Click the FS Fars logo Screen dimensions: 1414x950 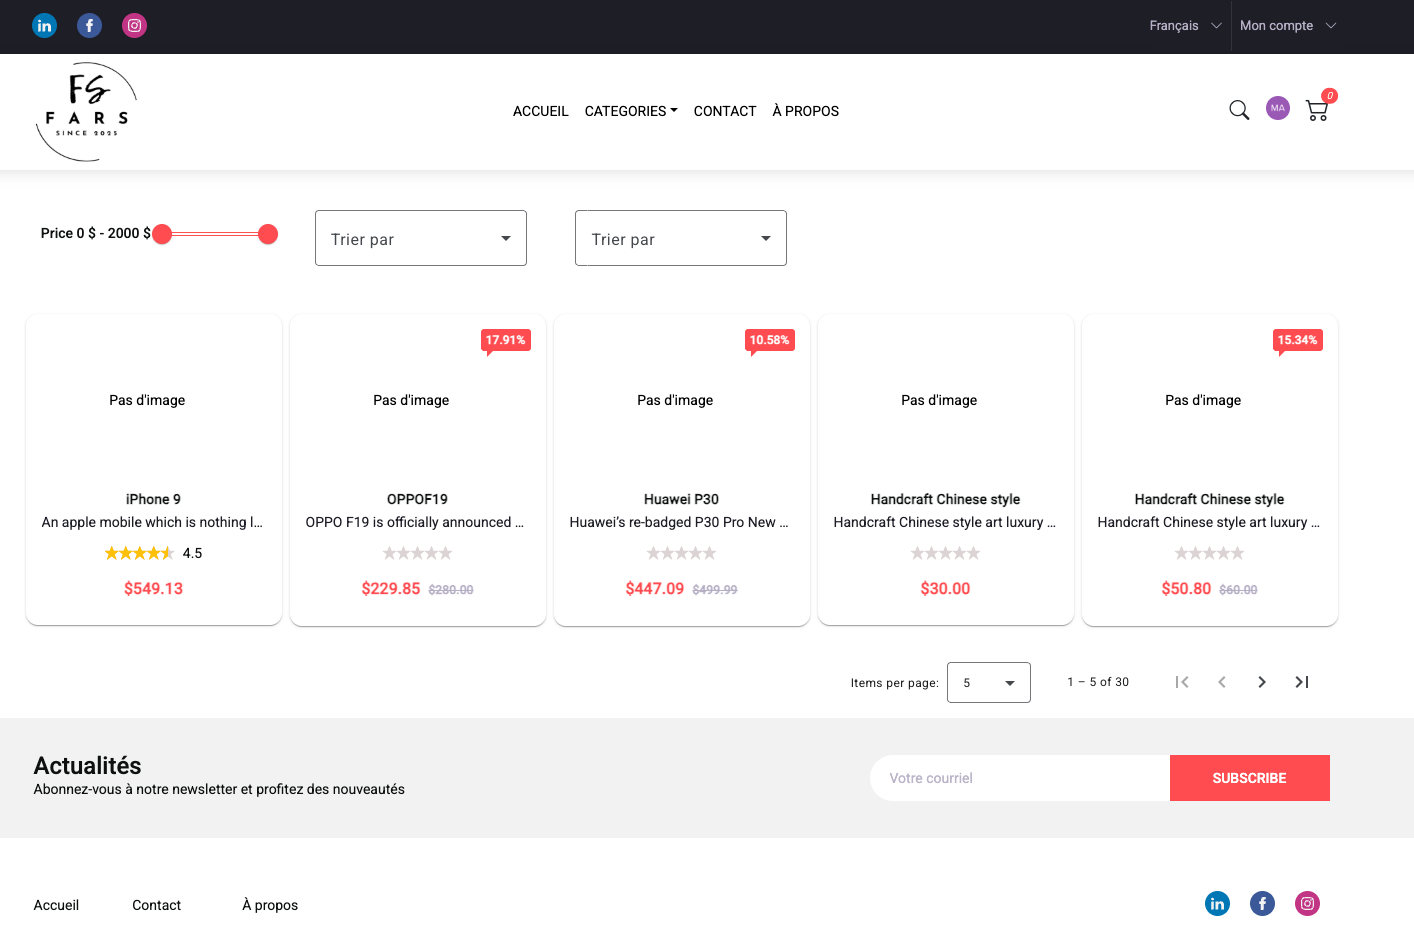pyautogui.click(x=86, y=112)
